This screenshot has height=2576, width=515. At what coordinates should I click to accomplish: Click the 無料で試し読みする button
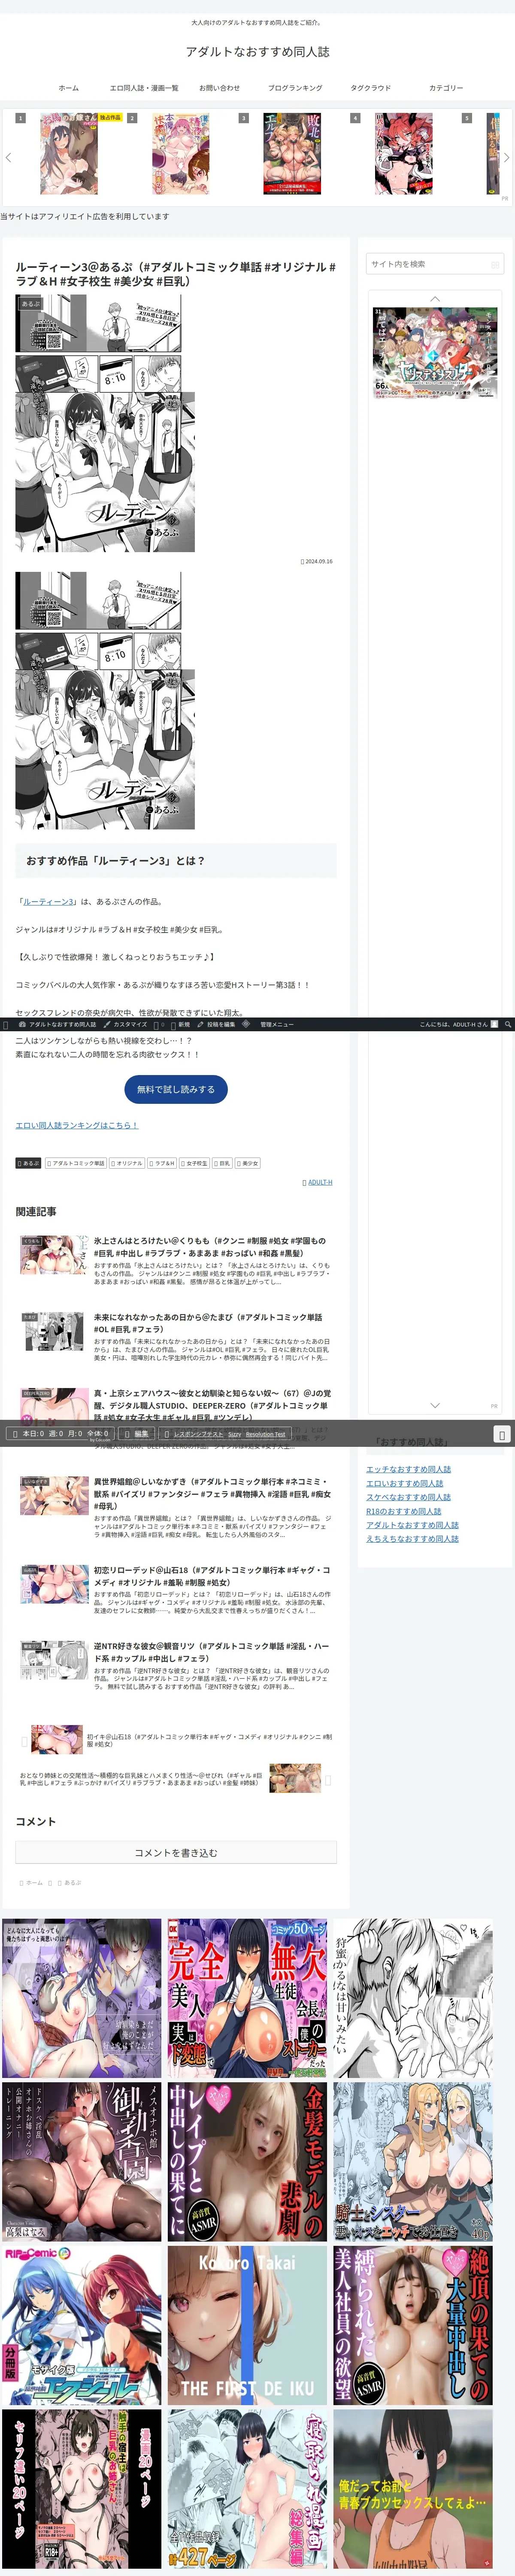tap(176, 1089)
